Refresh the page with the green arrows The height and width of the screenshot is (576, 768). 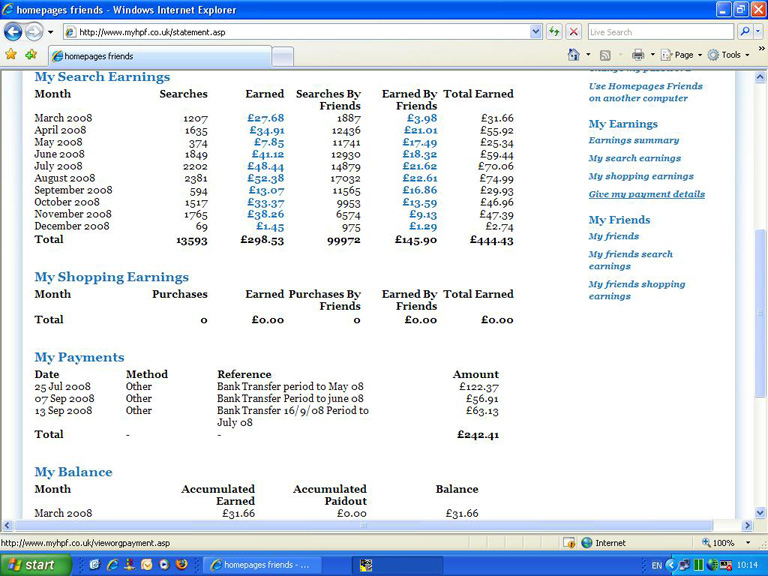554,32
